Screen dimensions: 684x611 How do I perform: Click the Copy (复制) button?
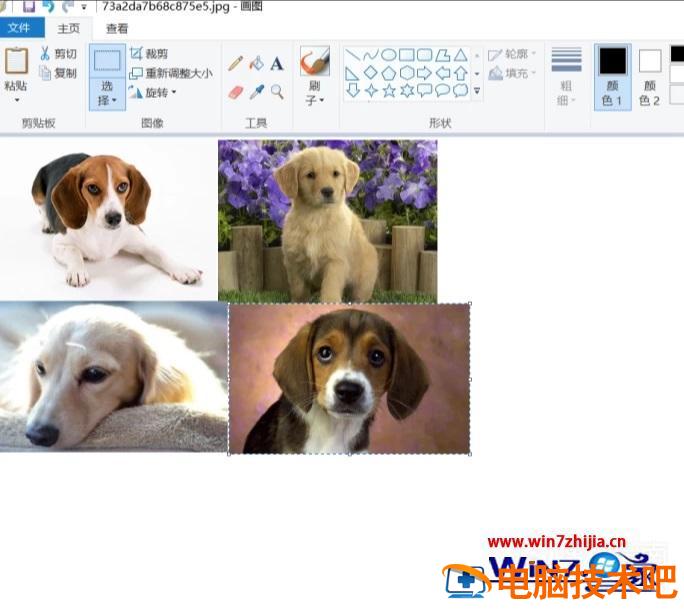58,73
